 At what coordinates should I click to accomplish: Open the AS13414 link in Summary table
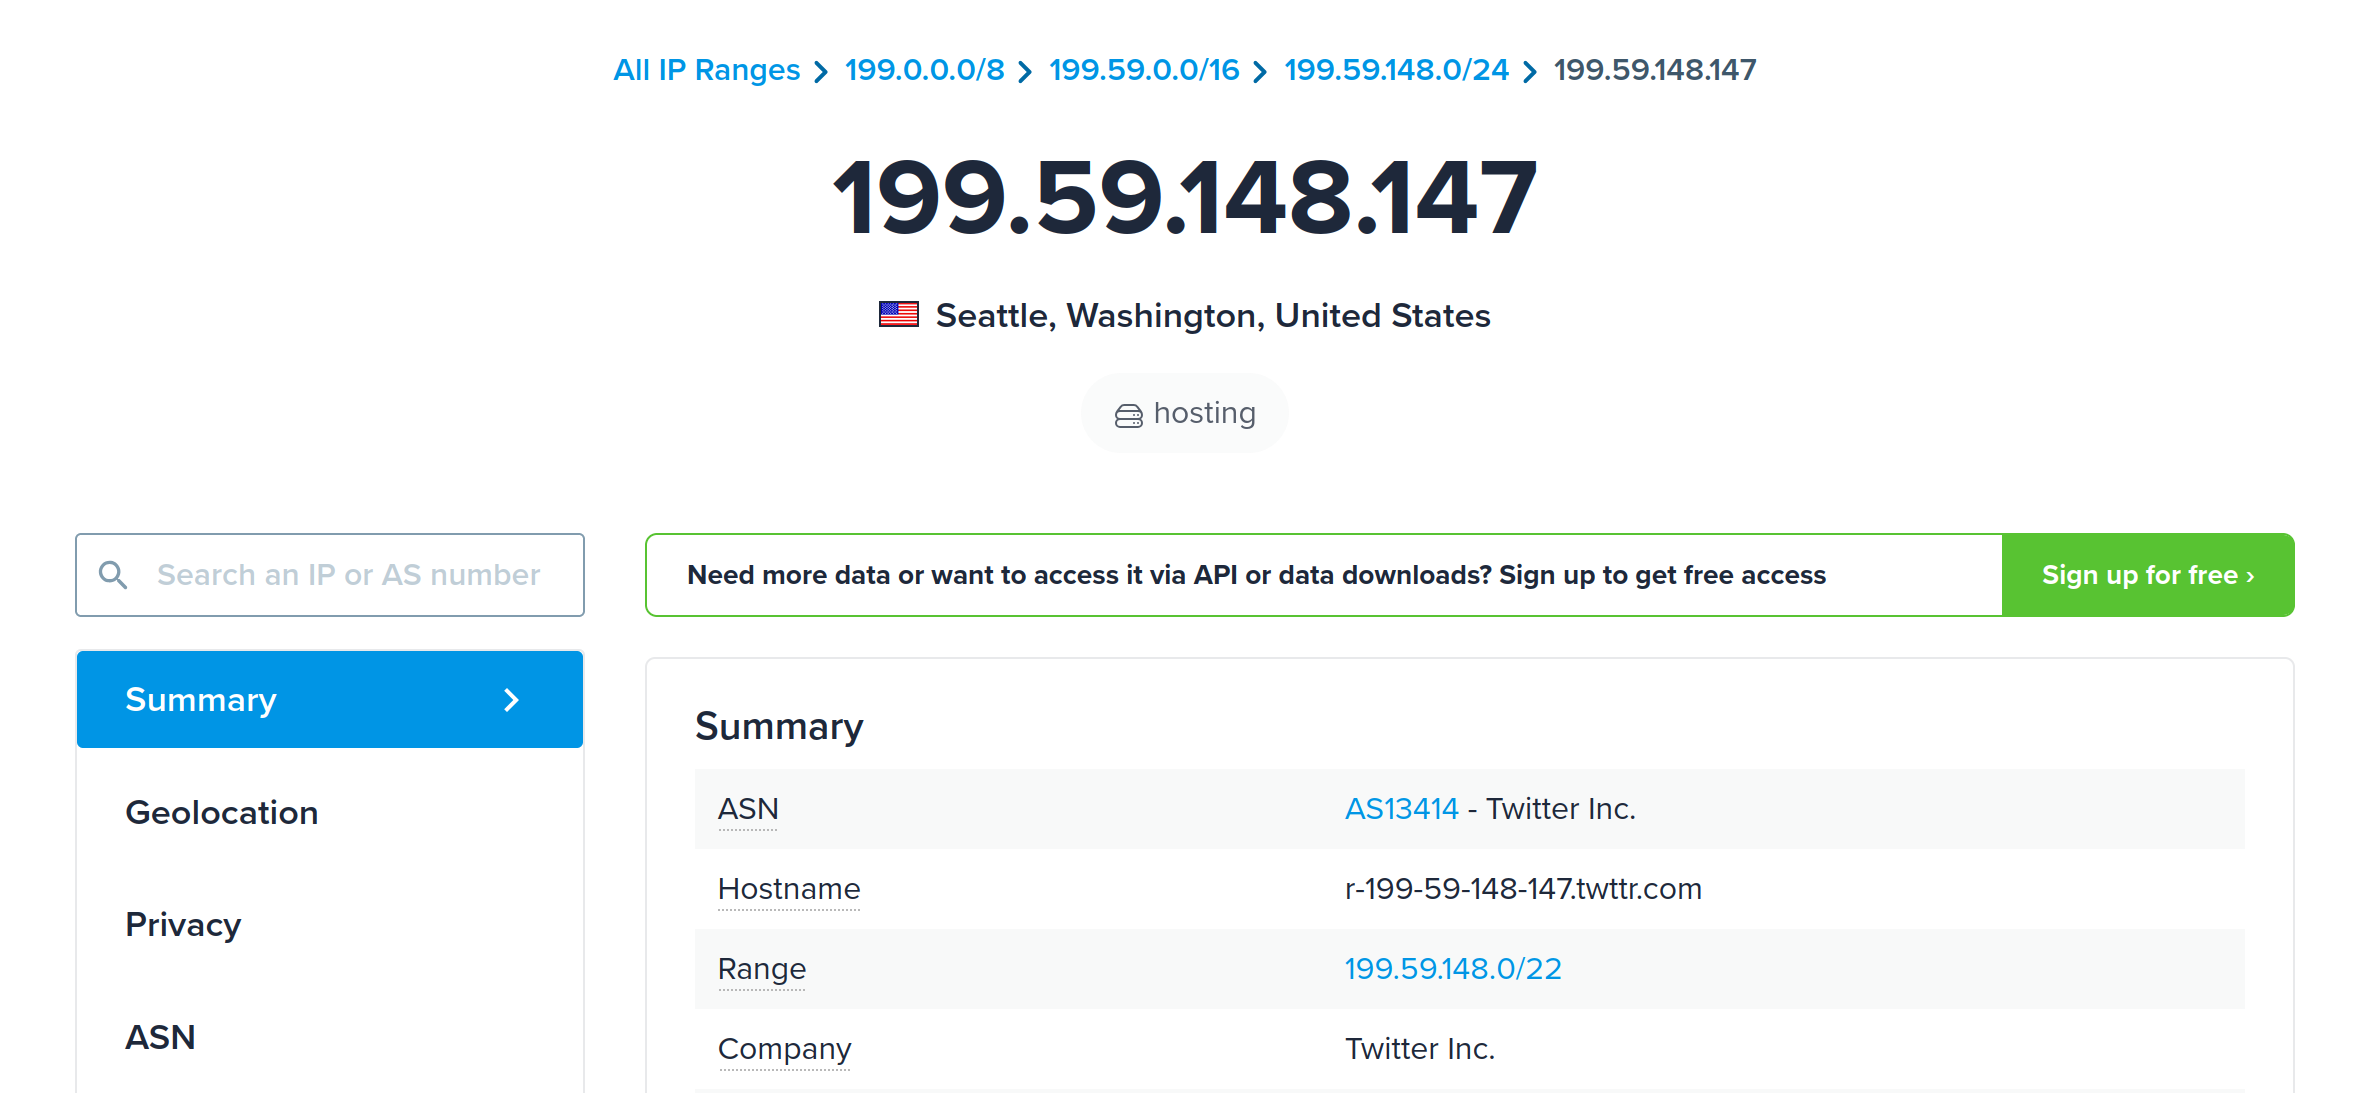1401,808
